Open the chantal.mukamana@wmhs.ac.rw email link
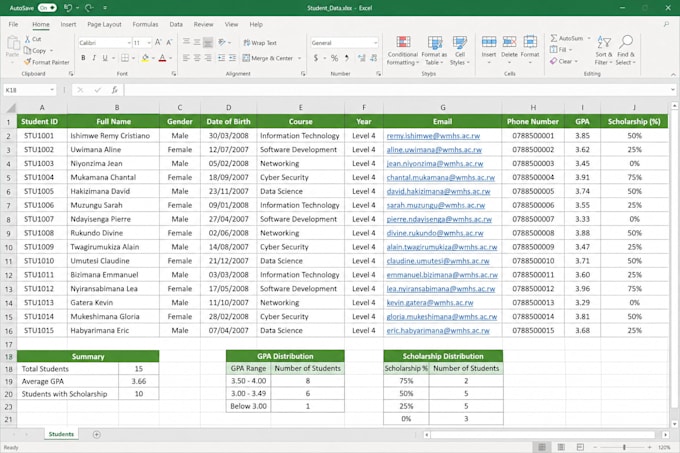The width and height of the screenshot is (680, 453). click(441, 177)
